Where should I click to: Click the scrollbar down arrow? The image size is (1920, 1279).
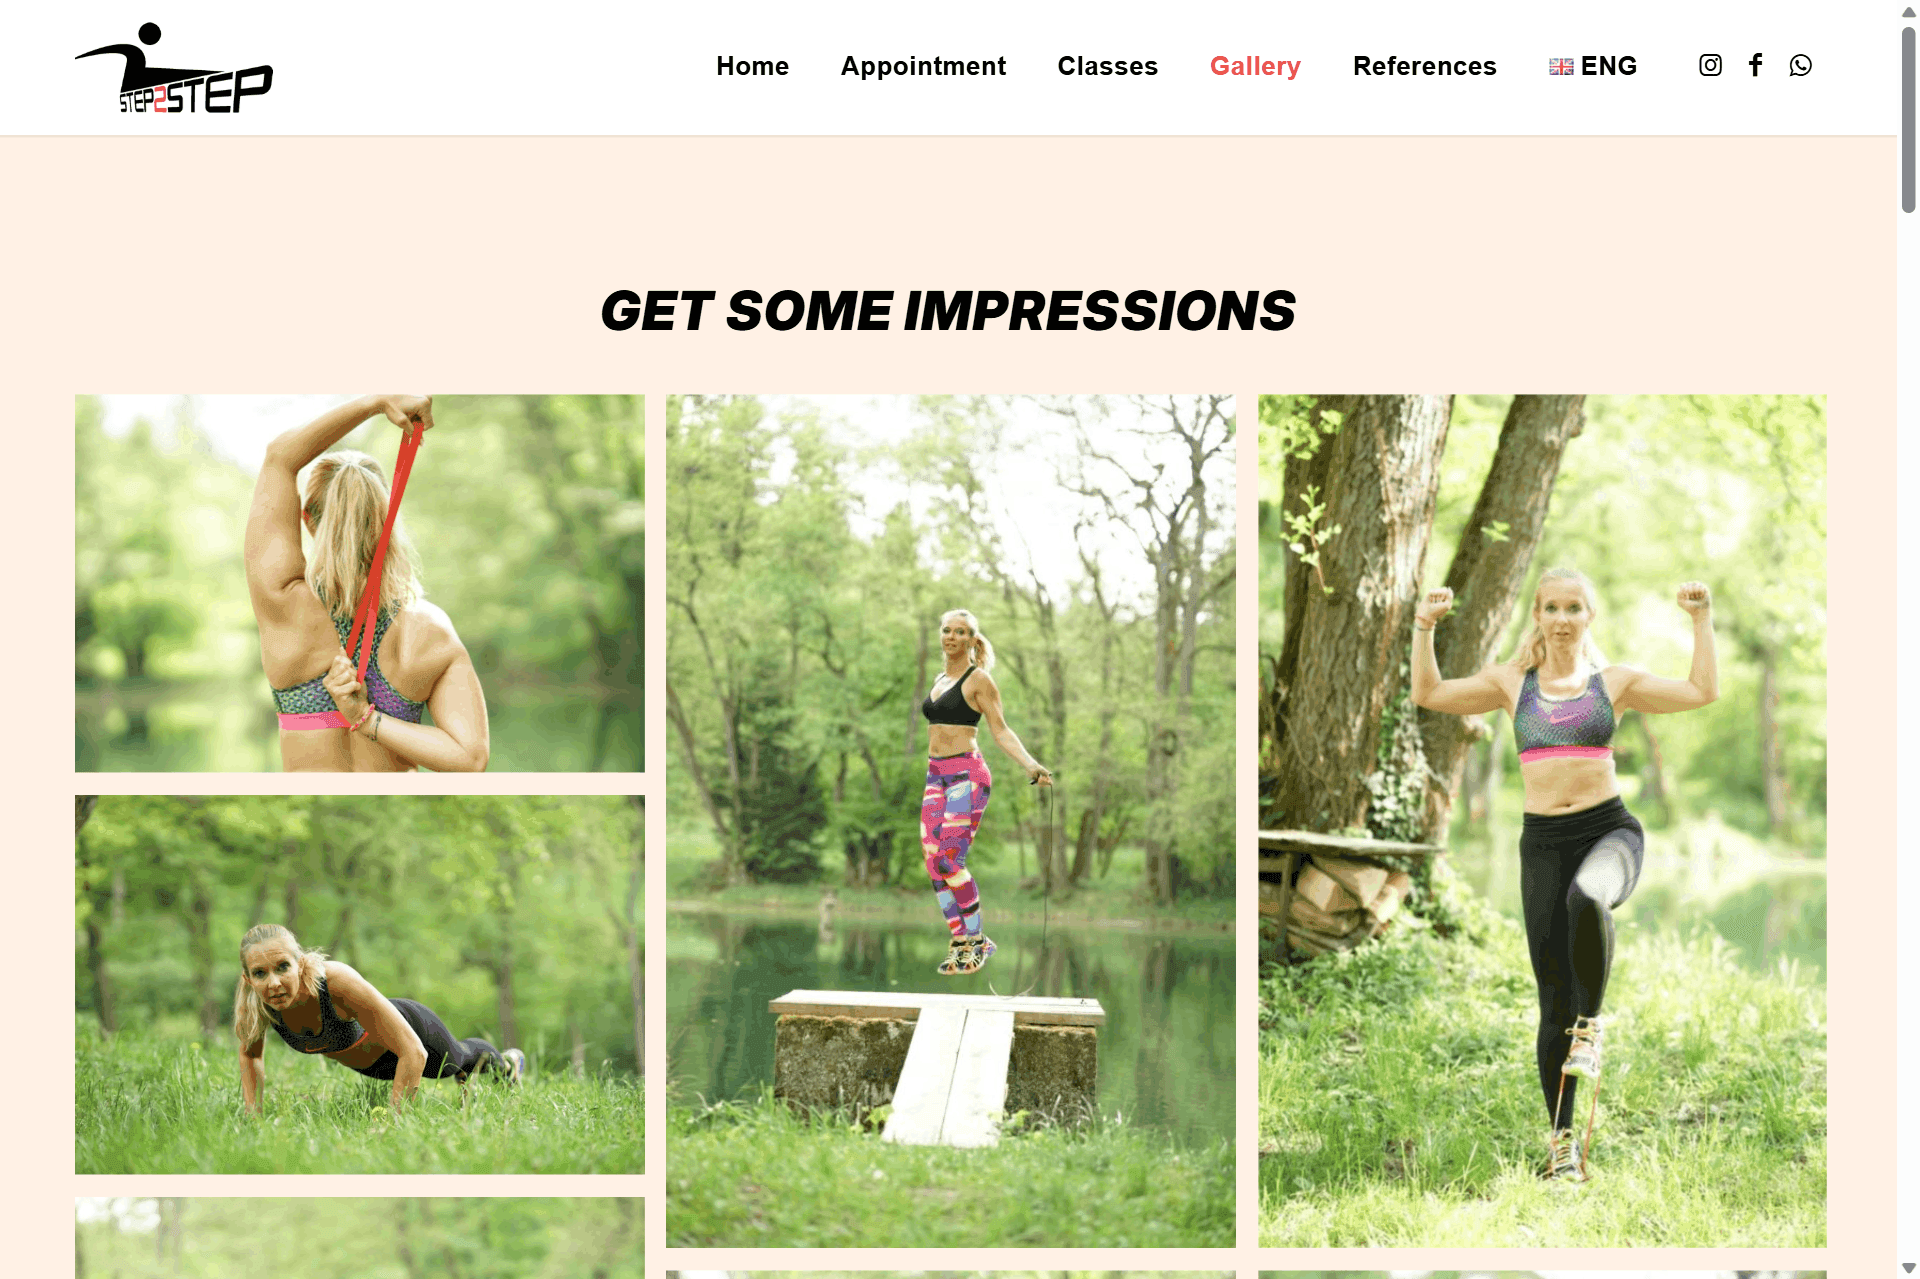point(1909,1268)
